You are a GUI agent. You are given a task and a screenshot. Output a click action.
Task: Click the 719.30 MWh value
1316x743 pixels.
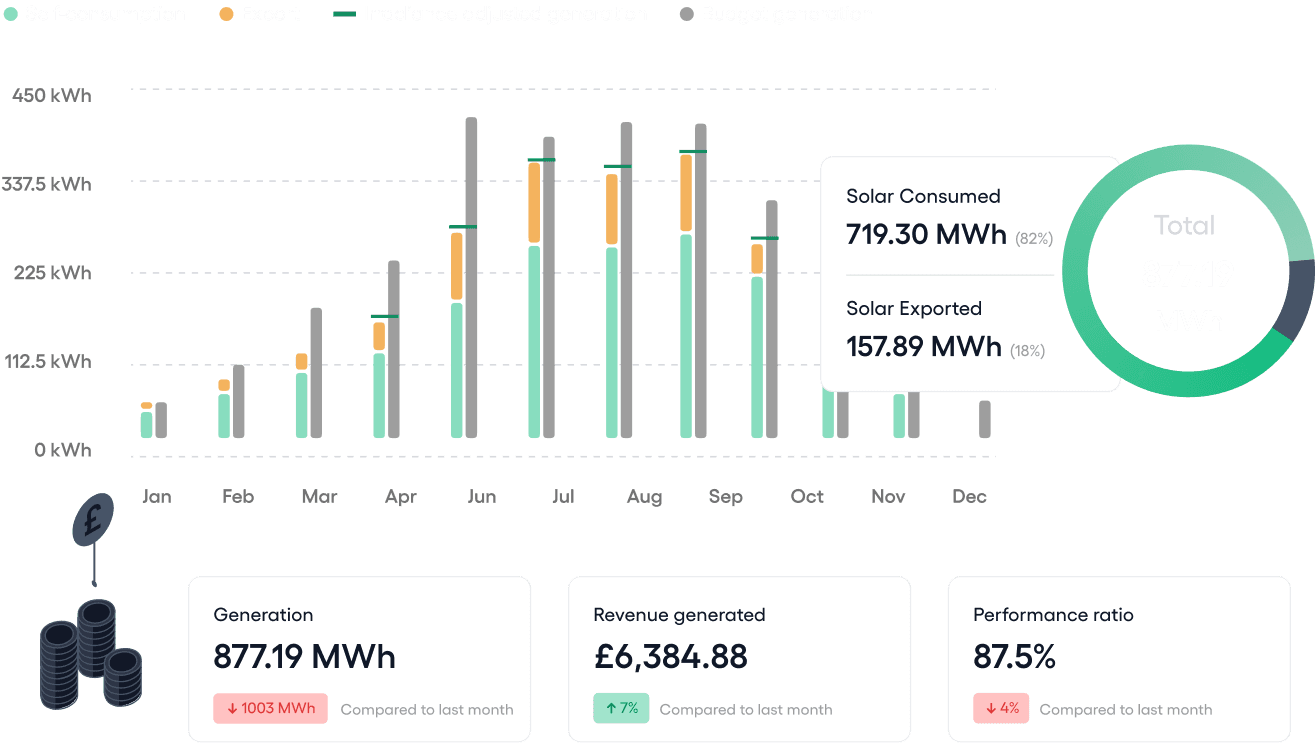click(x=926, y=234)
